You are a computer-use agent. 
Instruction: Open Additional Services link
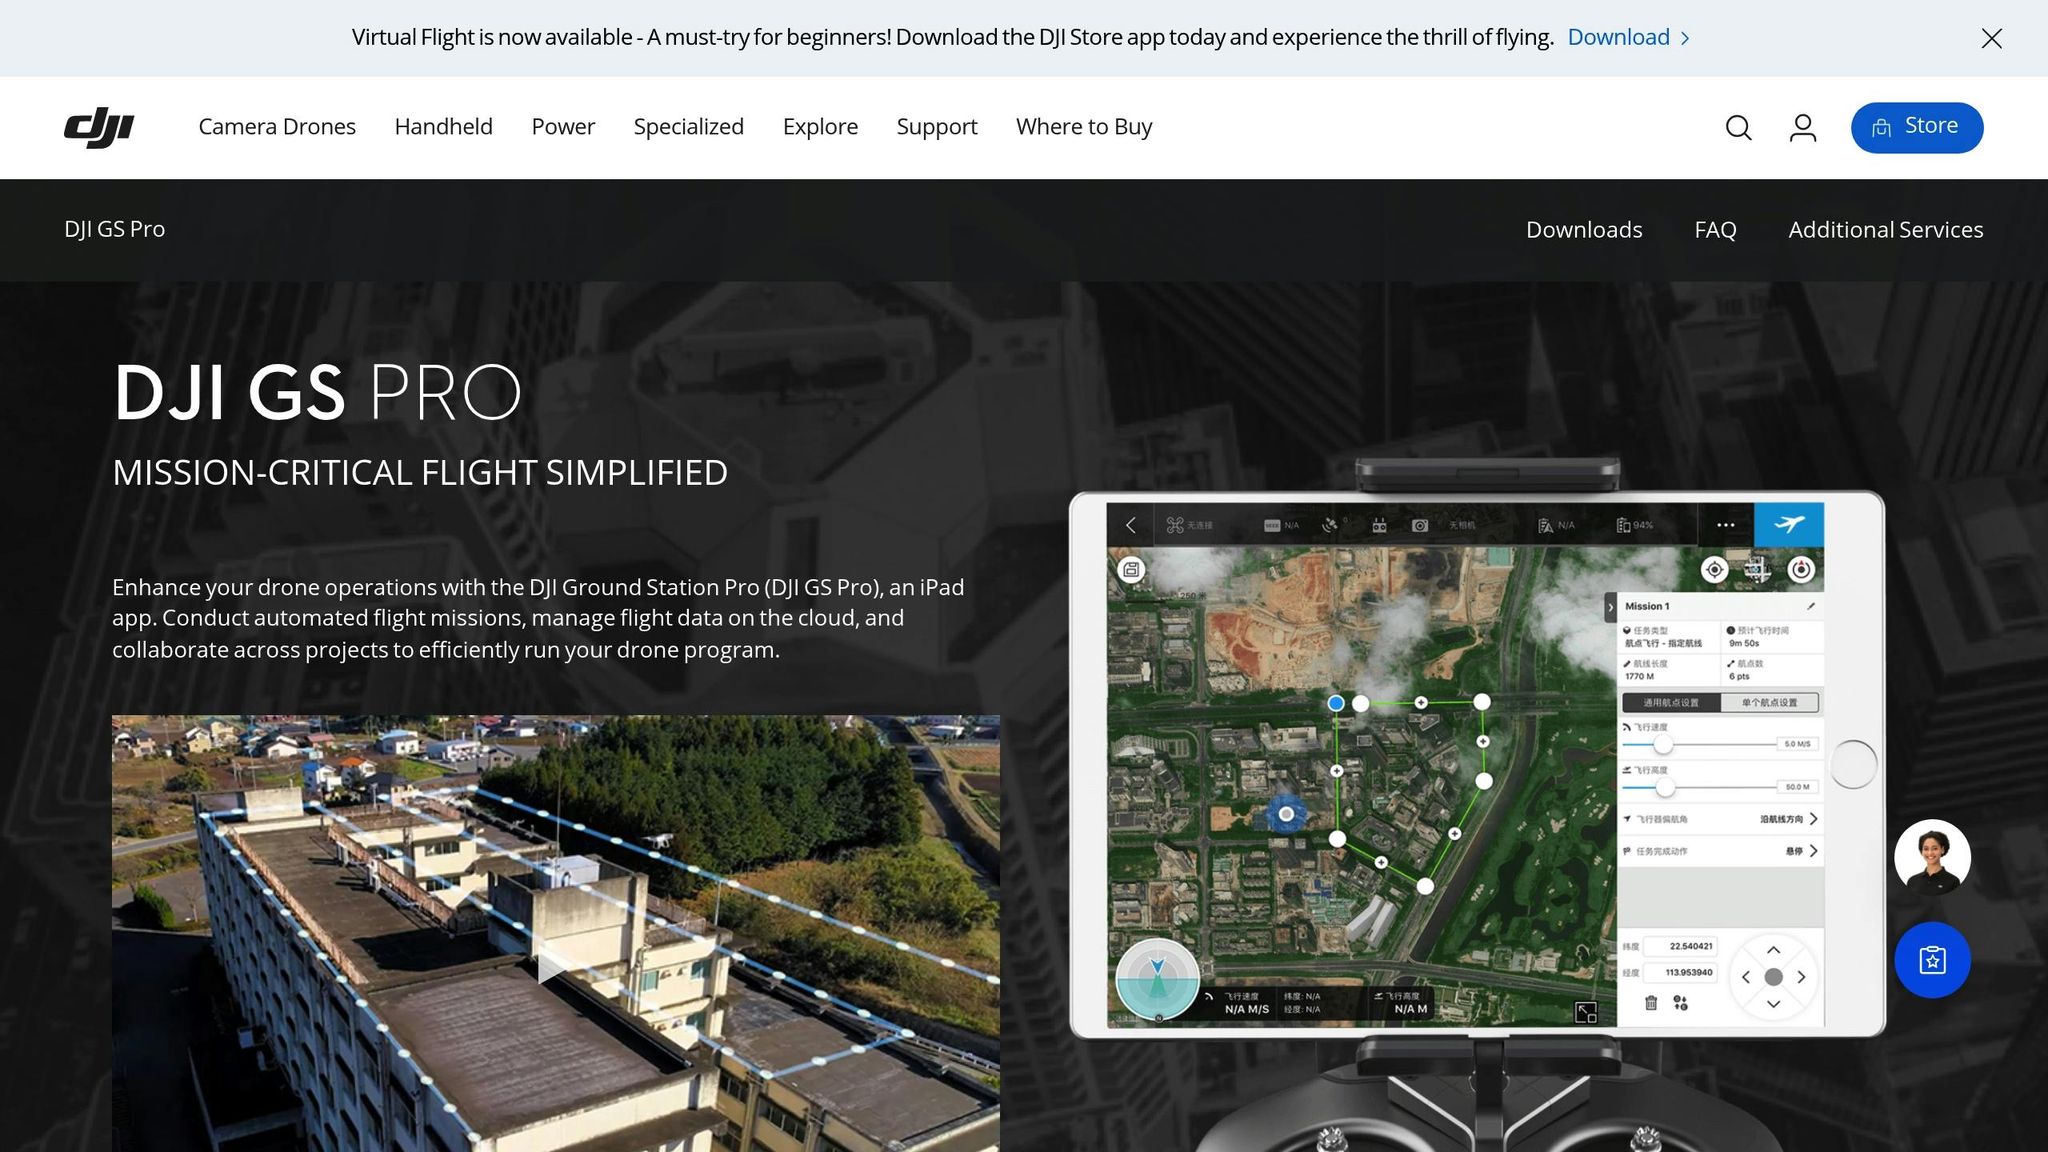coord(1885,230)
